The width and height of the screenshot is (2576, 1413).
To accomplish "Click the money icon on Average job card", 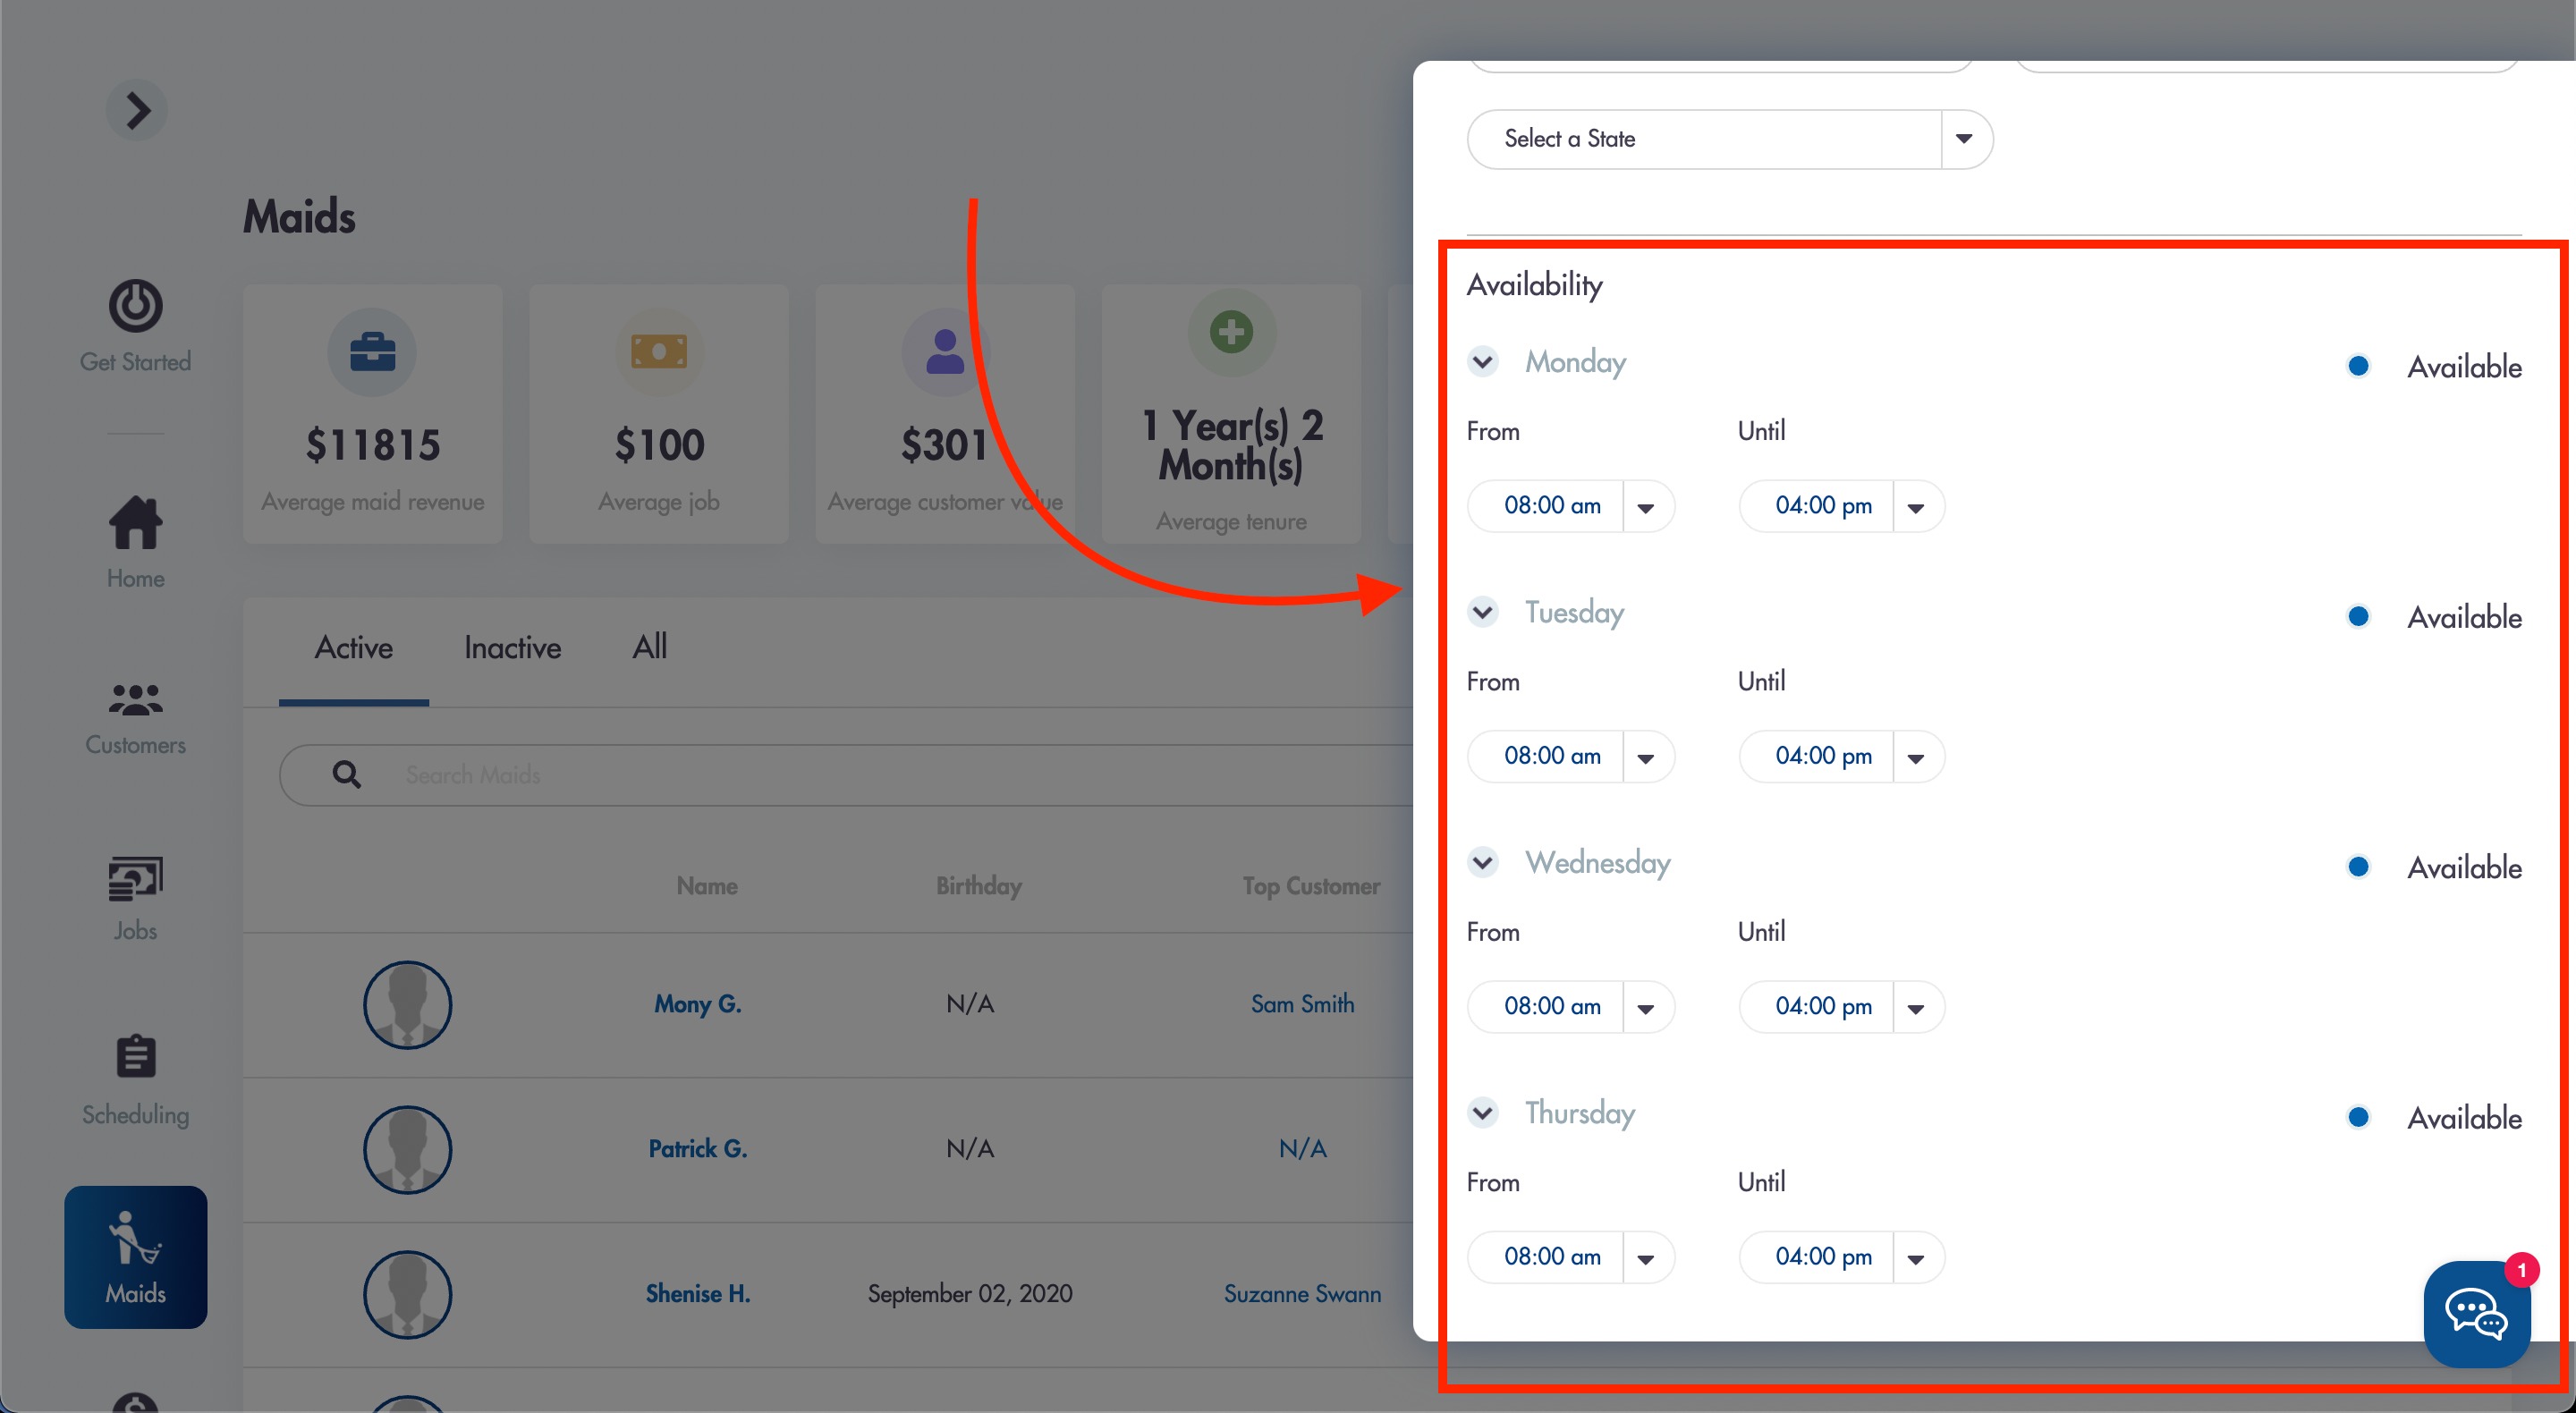I will point(659,352).
